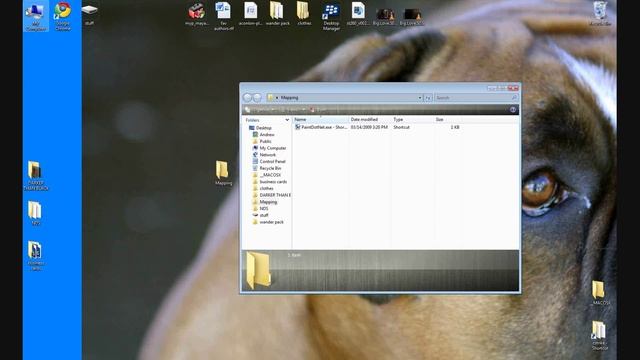
Task: Open the Views dropdown in the Explorer toolbar
Action: (293, 110)
